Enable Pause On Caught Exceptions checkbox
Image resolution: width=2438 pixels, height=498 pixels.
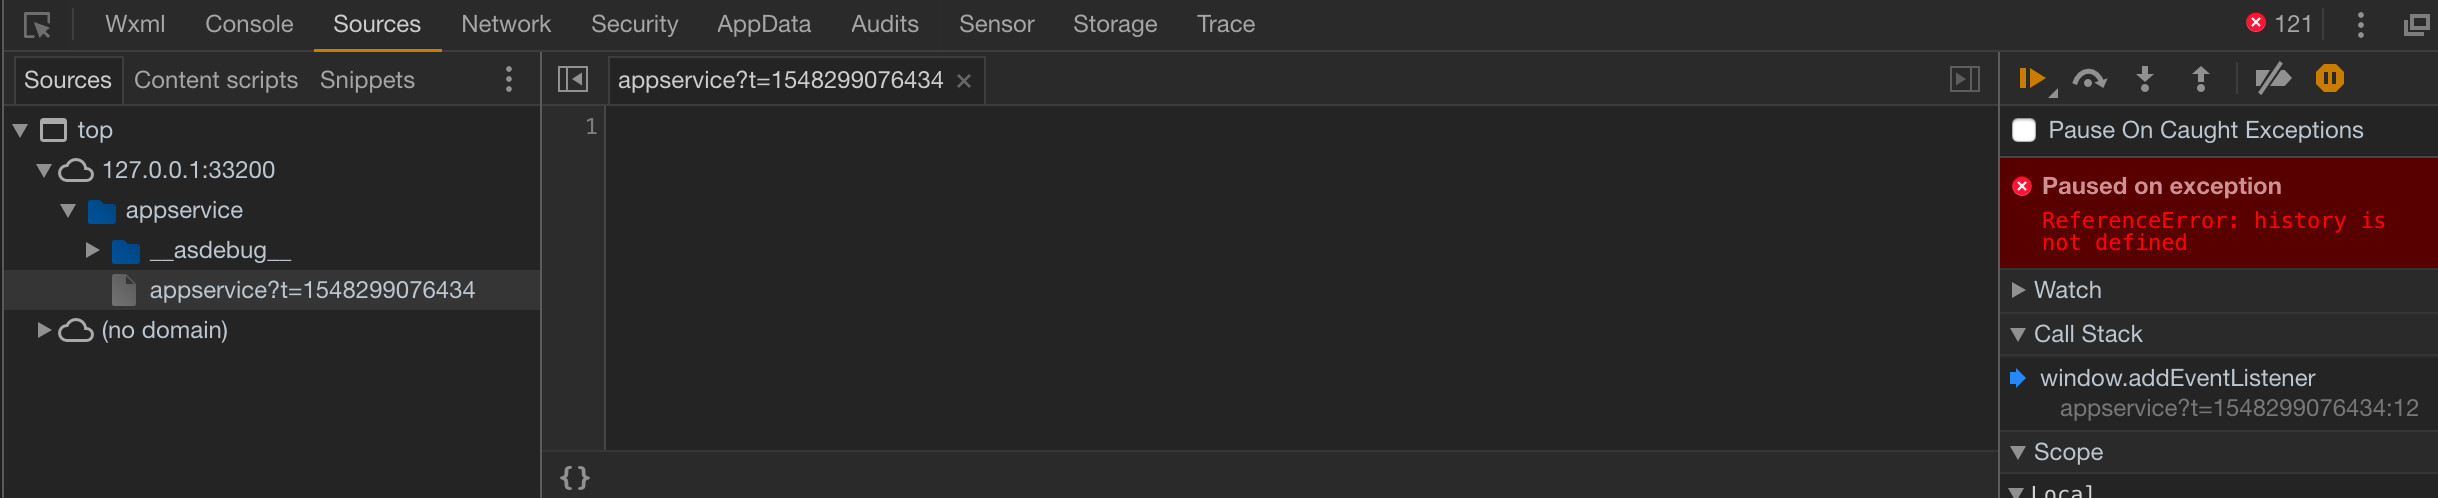point(2024,130)
